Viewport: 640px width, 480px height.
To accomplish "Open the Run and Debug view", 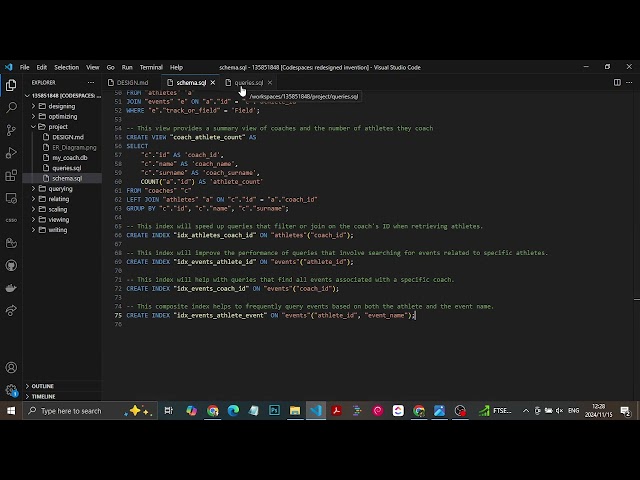I will pyautogui.click(x=11, y=153).
